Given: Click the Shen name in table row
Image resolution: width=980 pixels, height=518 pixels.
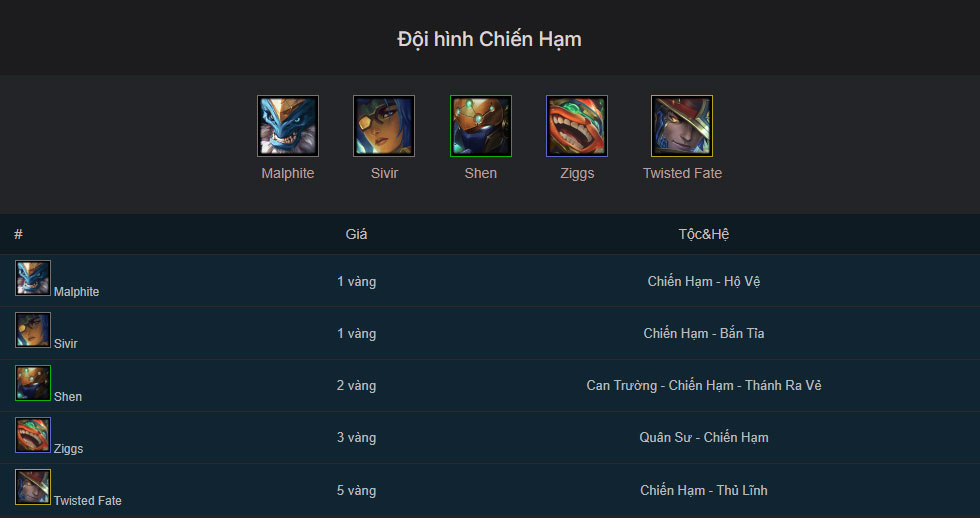Looking at the screenshot, I should point(68,397).
